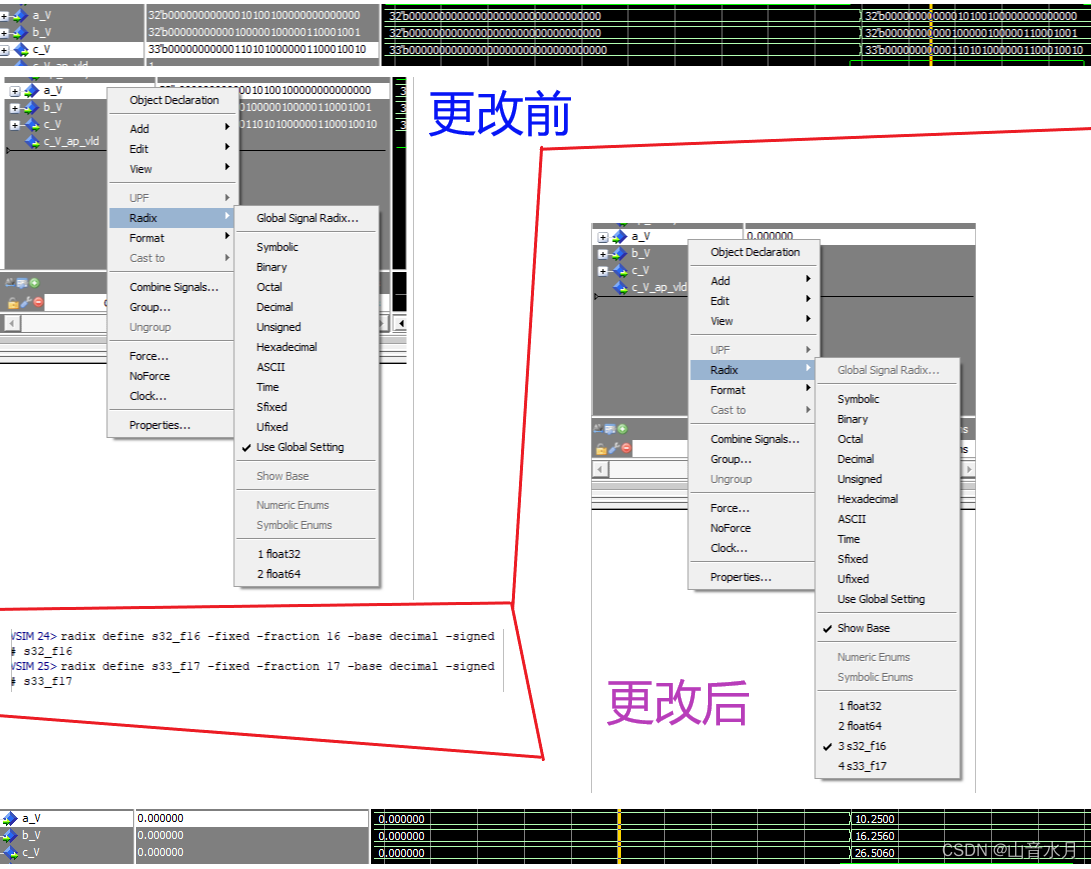Click the 26.5060 value in the bottom waveform
The width and height of the screenshot is (1091, 869).
(874, 854)
